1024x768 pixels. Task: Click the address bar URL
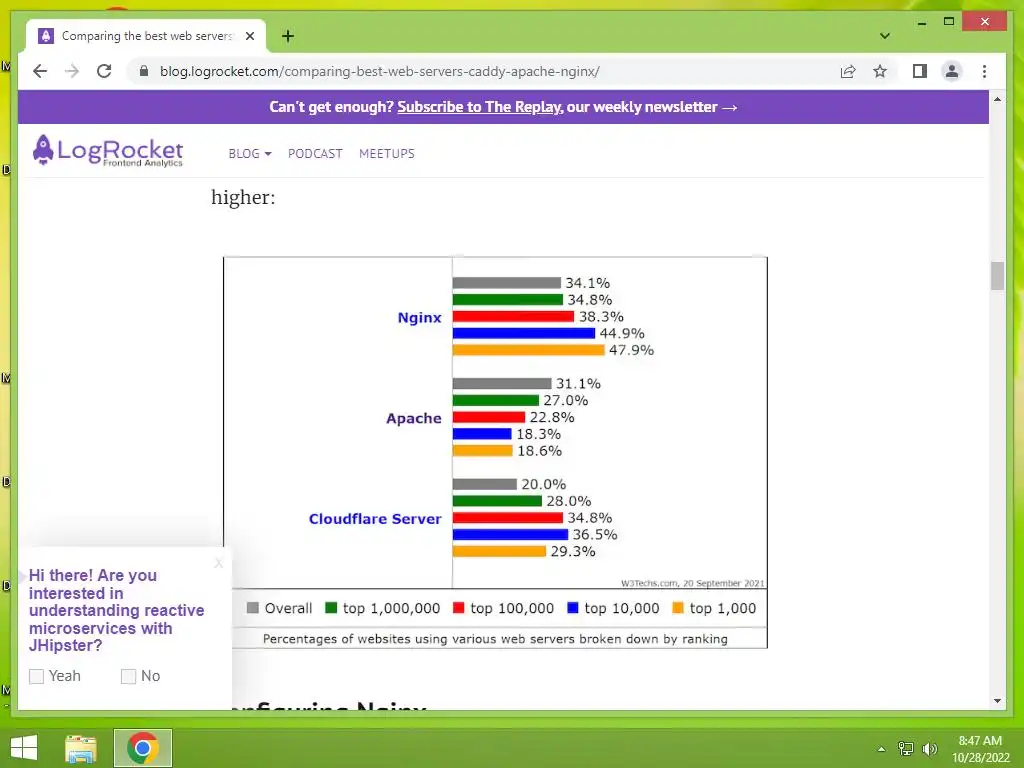click(379, 71)
